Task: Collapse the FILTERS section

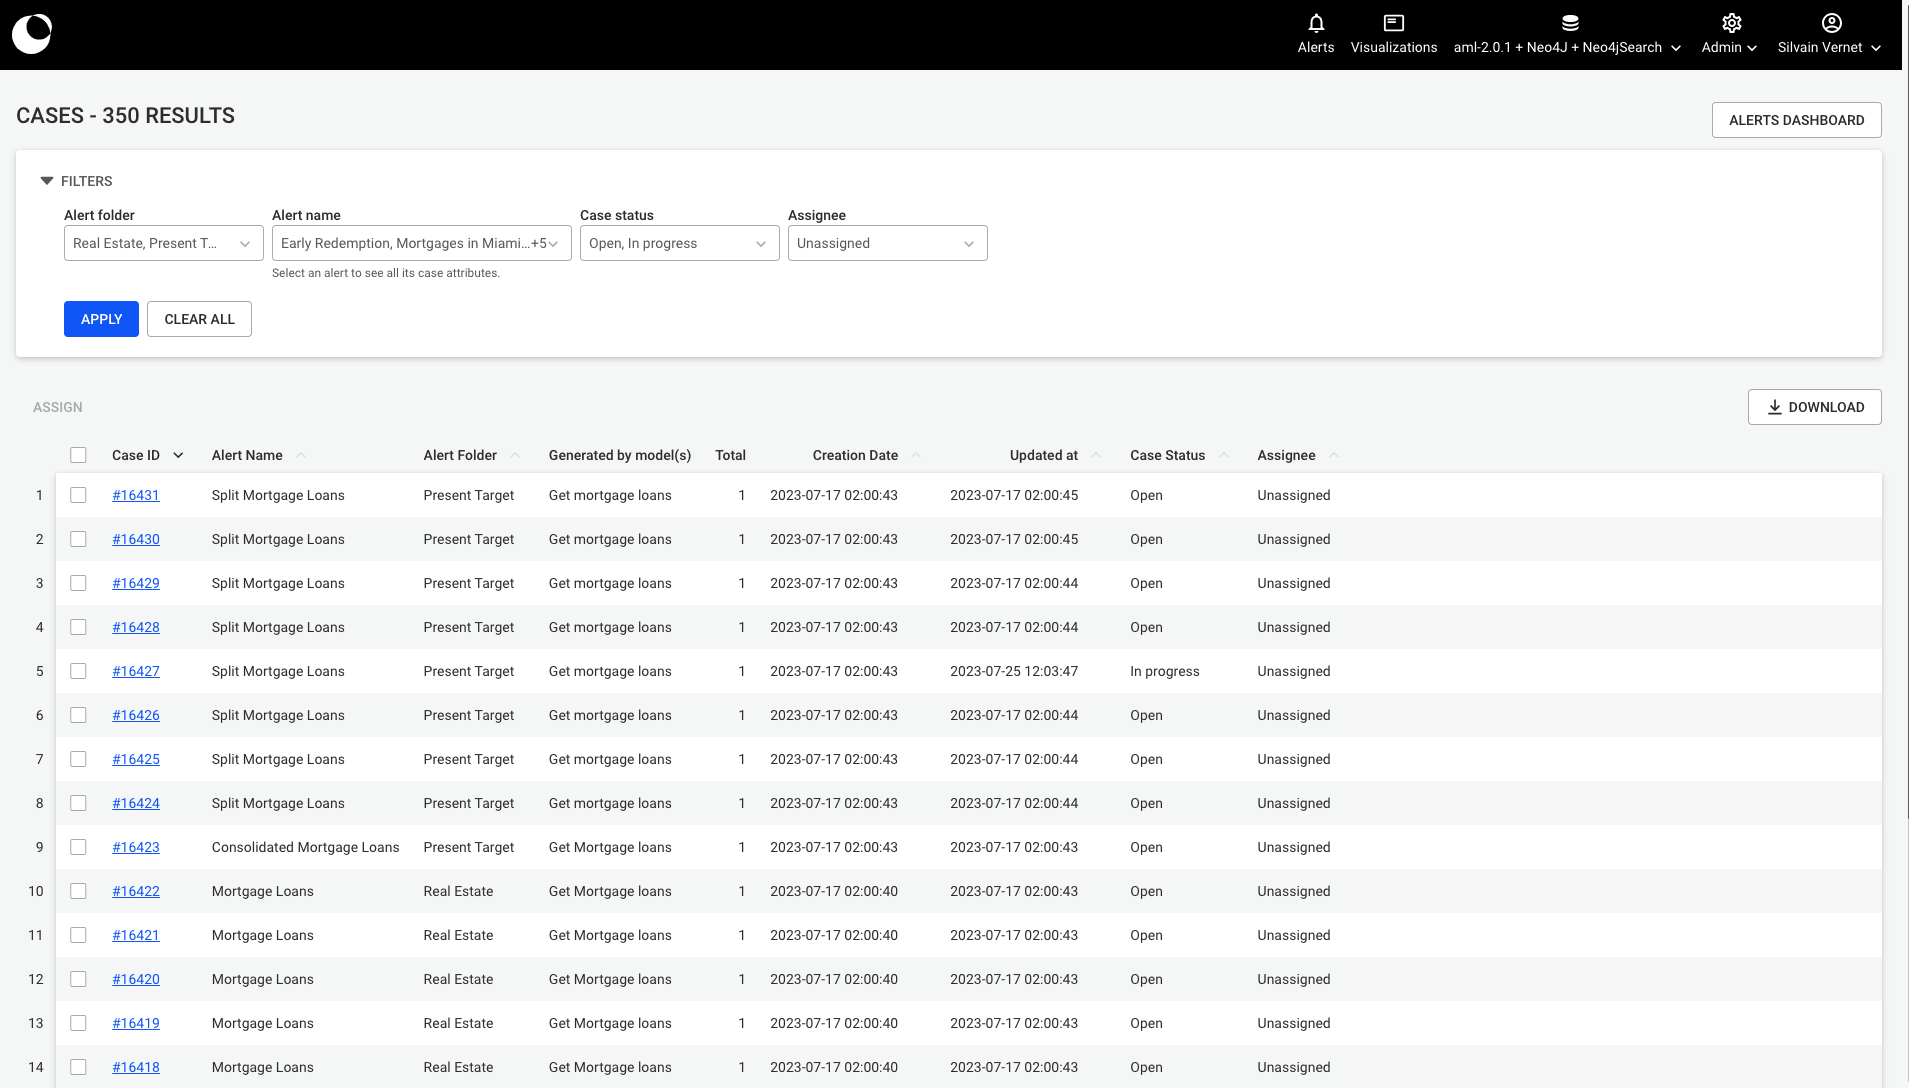Action: point(47,180)
